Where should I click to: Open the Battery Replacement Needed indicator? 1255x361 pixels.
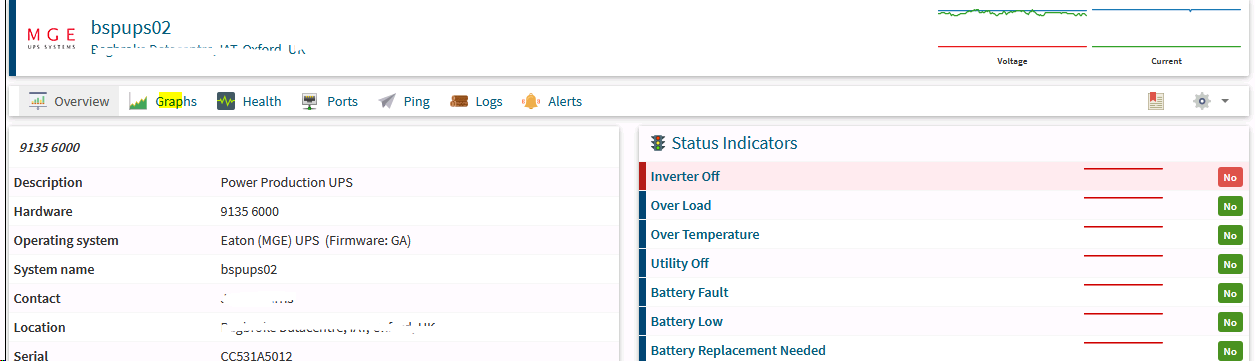(738, 350)
